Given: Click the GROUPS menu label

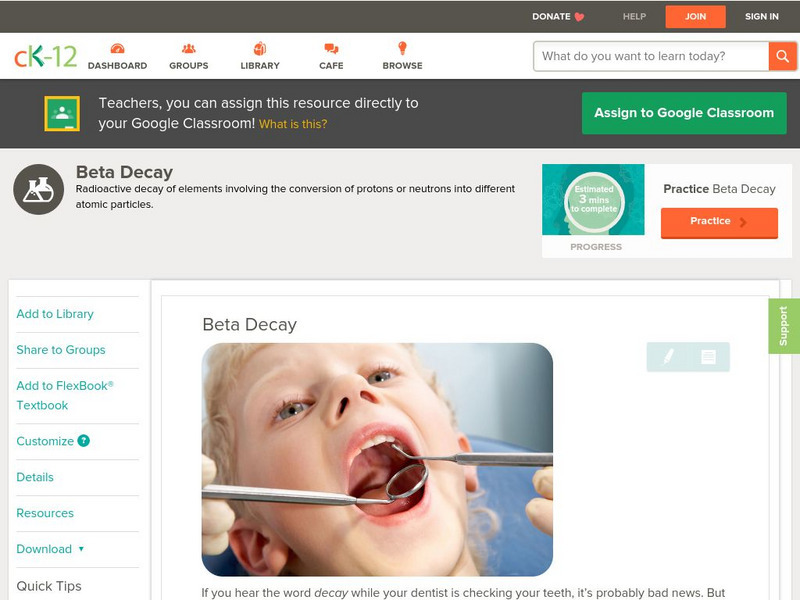Looking at the screenshot, I should coord(189,66).
